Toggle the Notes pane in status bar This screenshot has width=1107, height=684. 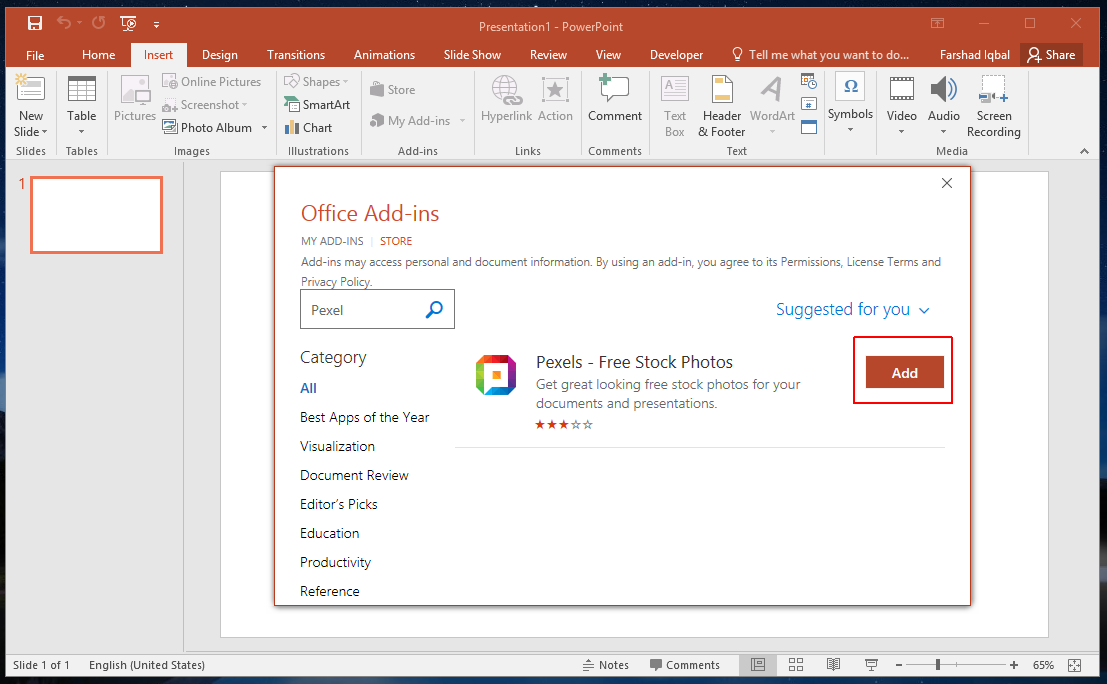[606, 665]
